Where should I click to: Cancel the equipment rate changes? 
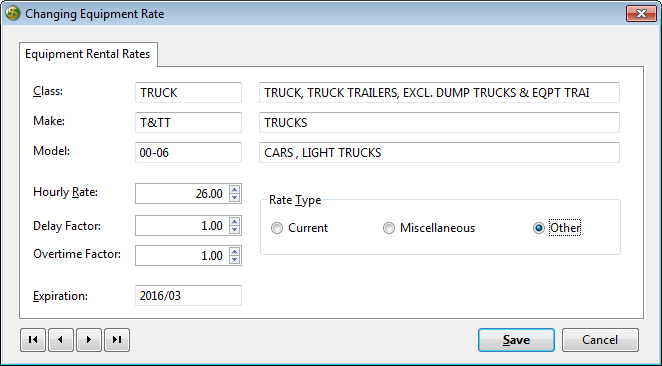point(600,340)
